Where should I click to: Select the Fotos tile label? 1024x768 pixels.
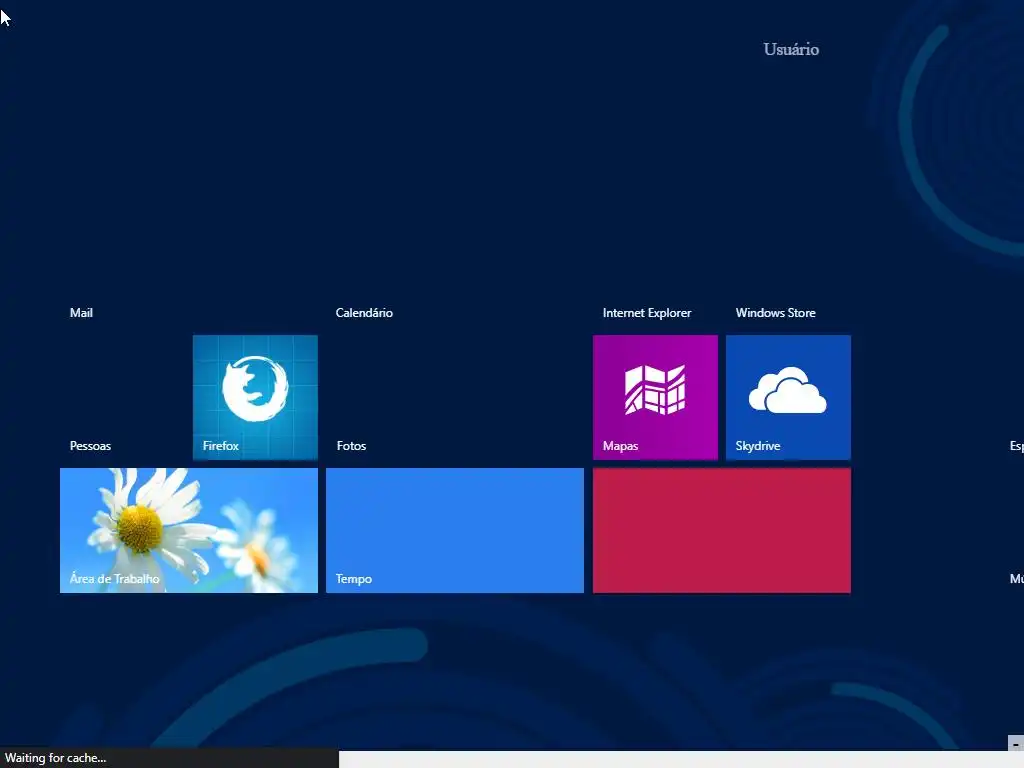(x=351, y=446)
